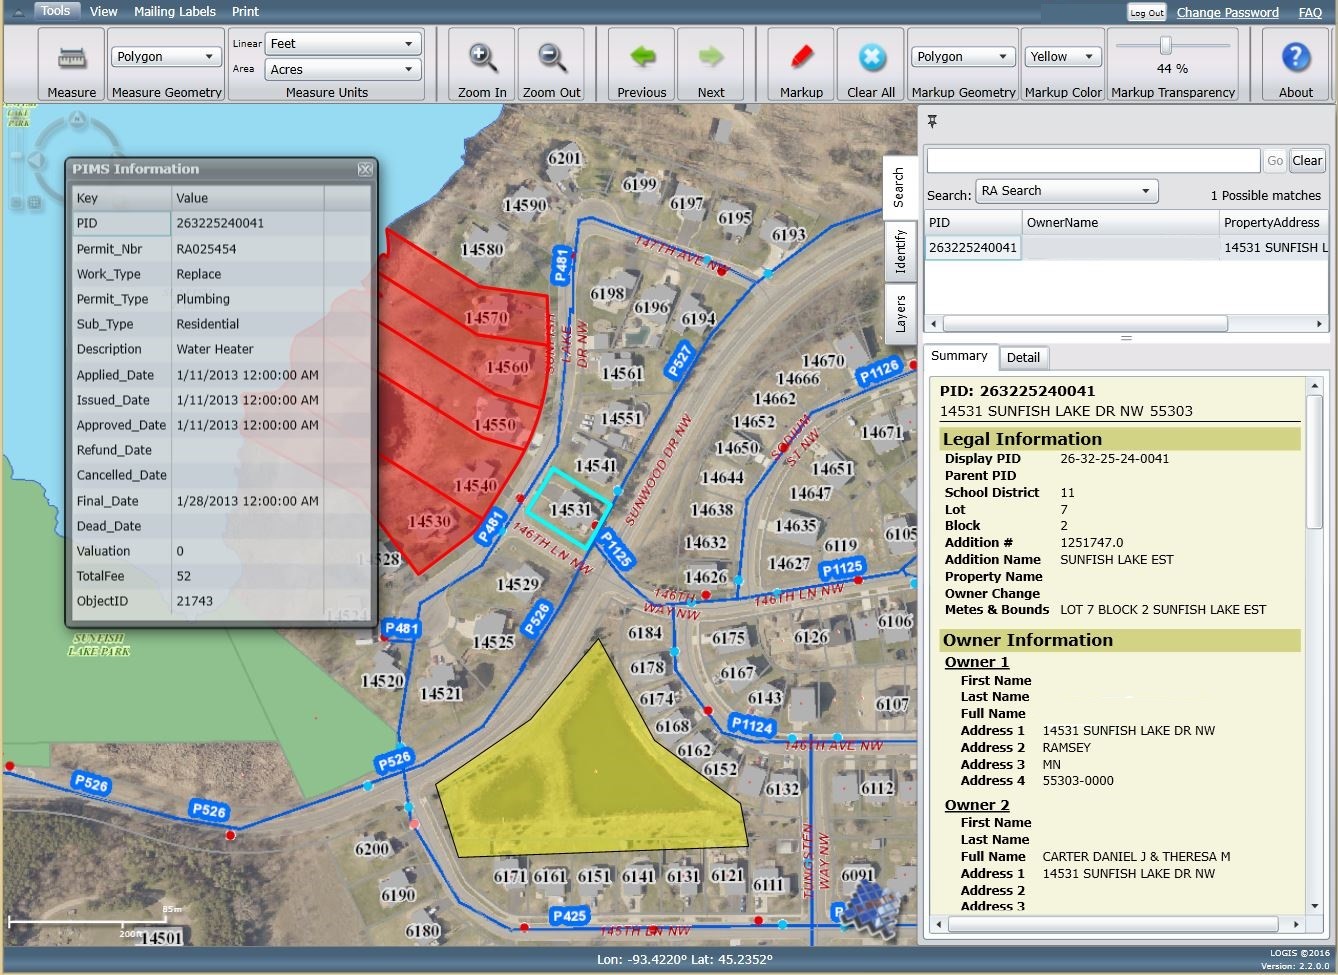
Task: Switch to the Layers side tab
Action: pos(898,313)
